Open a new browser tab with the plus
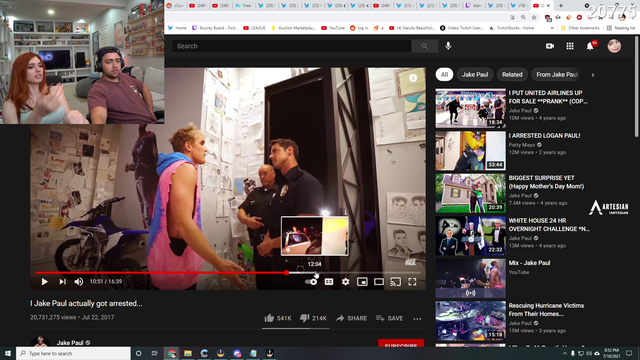 (x=561, y=5)
